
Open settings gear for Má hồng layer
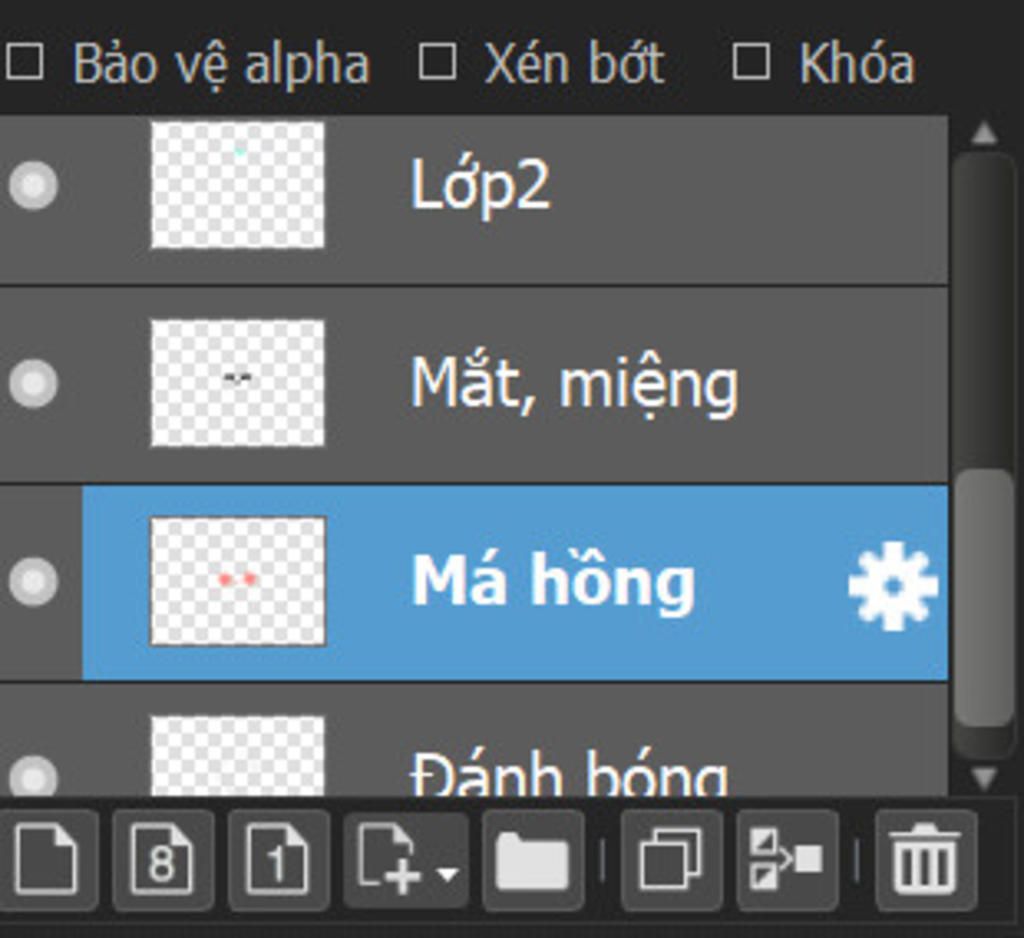[893, 585]
